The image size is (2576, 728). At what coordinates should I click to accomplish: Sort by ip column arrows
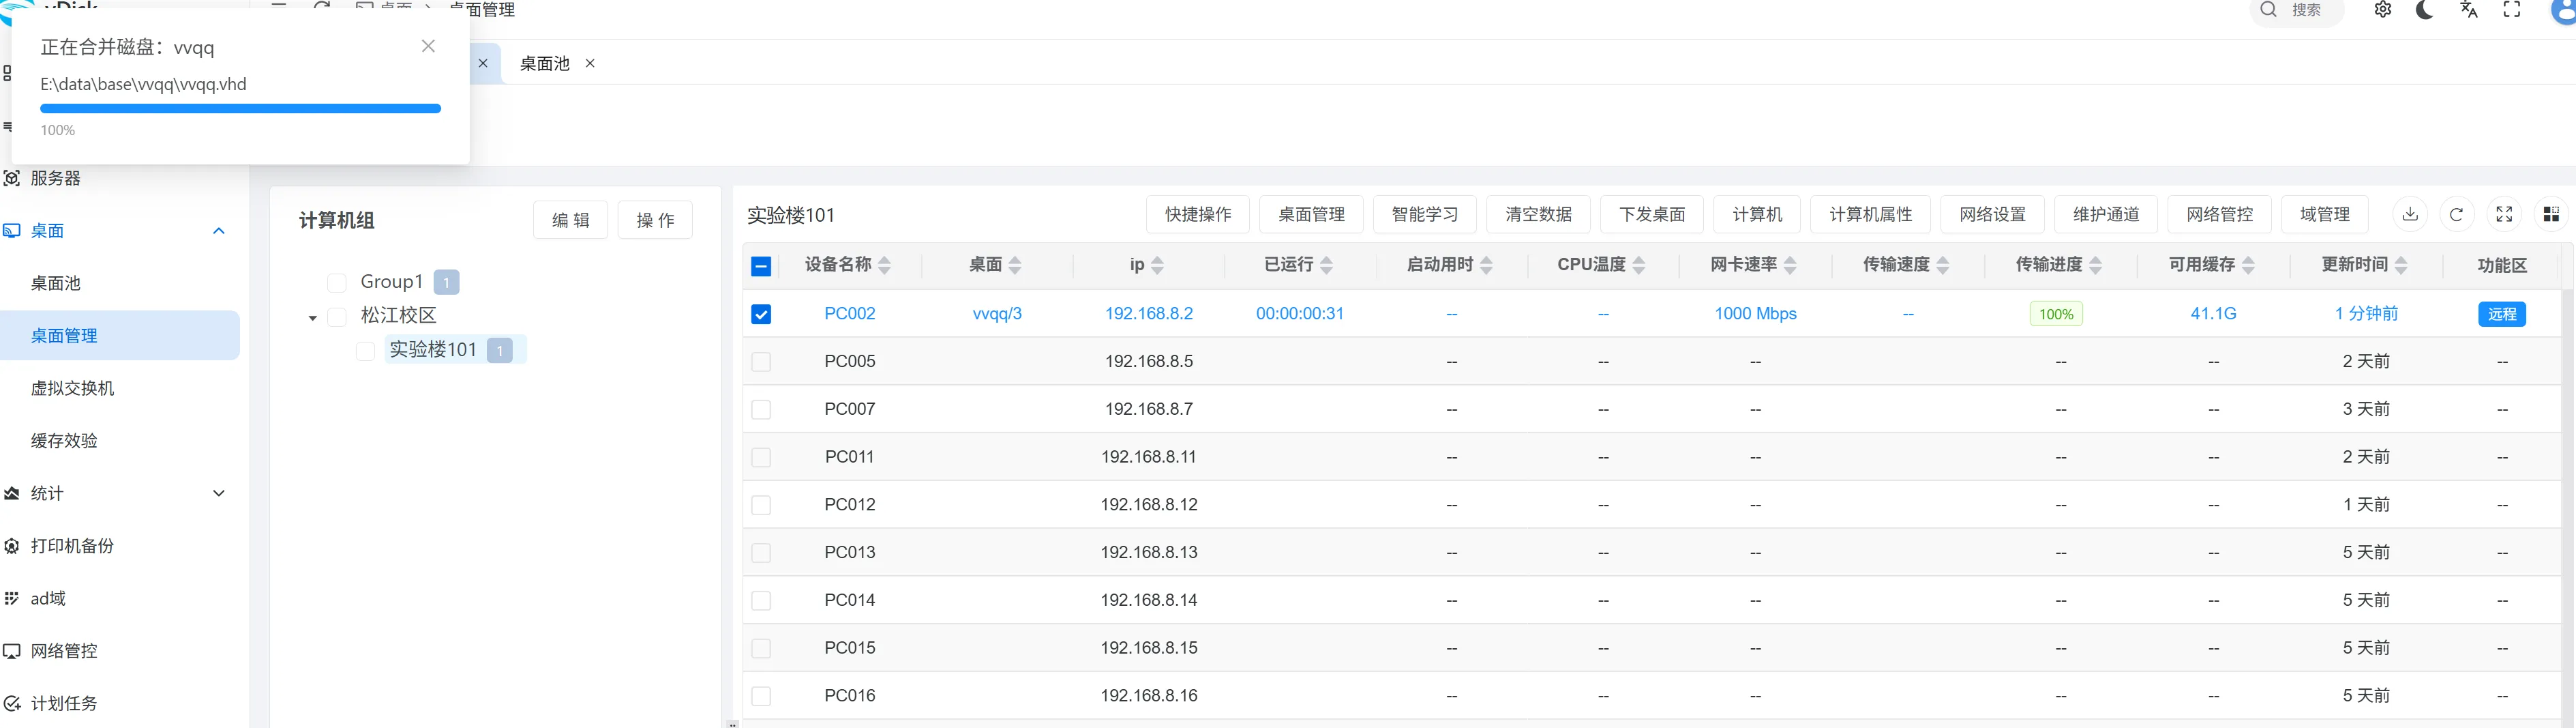click(x=1158, y=265)
